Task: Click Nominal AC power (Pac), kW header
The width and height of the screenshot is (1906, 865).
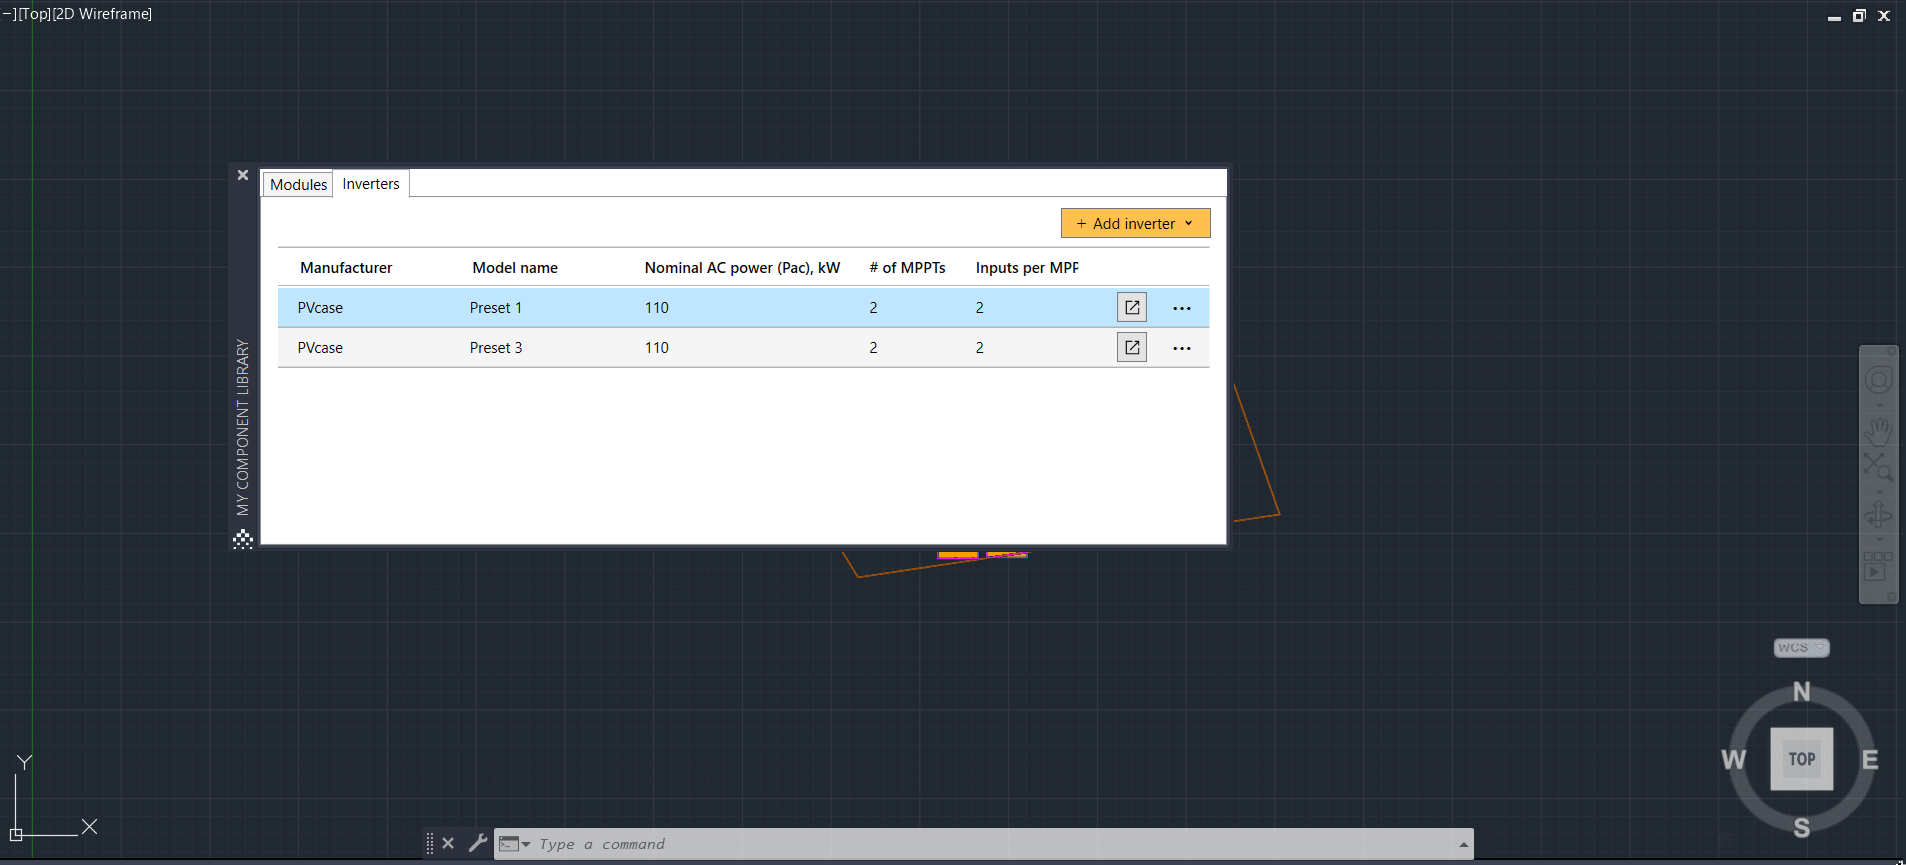Action: 742,268
